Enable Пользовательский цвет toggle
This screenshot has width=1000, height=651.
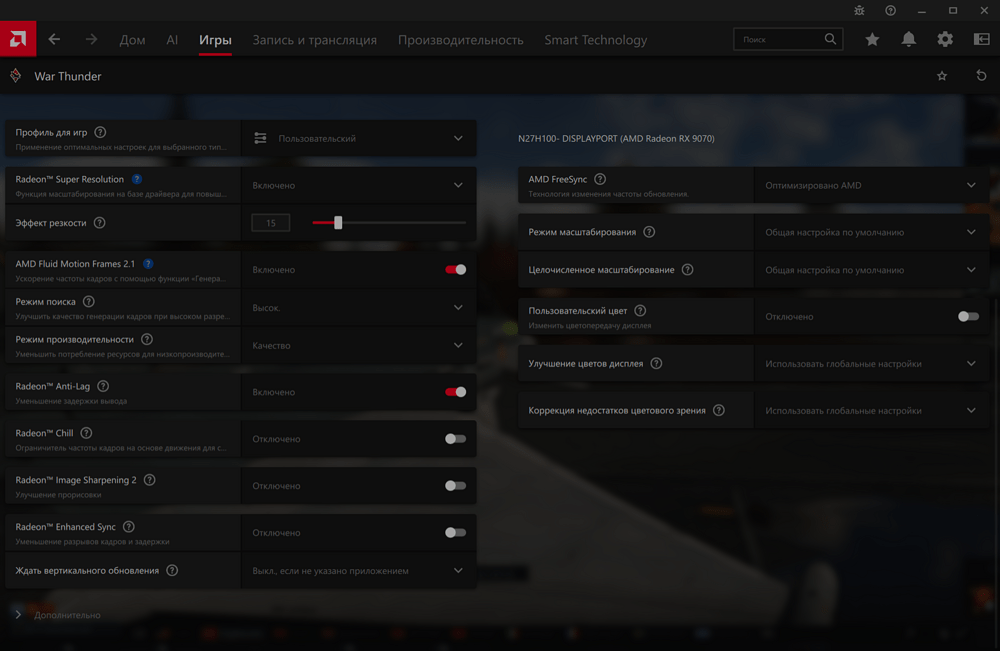click(x=968, y=316)
